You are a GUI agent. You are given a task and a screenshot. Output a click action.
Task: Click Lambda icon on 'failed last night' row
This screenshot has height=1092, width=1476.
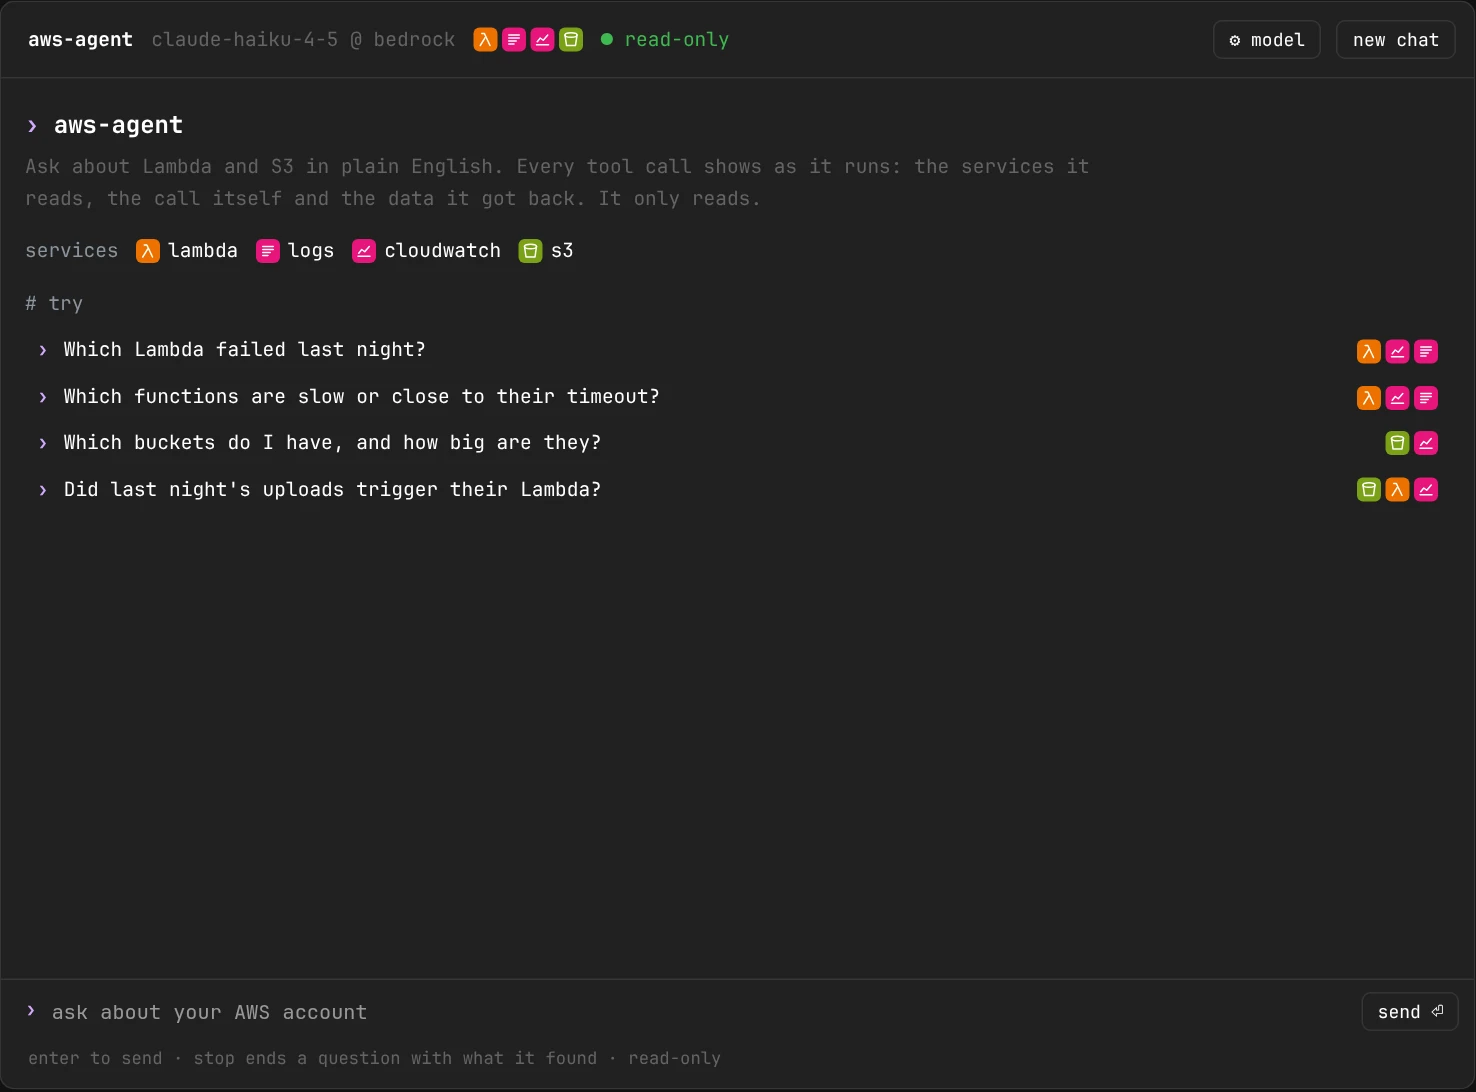pos(1369,351)
